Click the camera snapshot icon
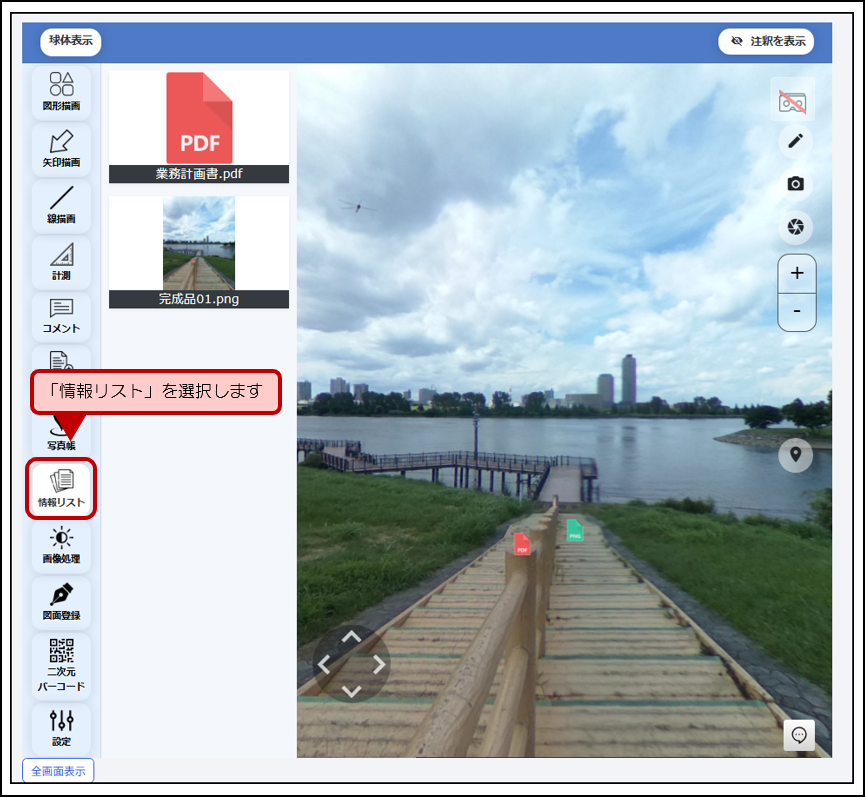Viewport: 865px width, 797px height. (795, 184)
